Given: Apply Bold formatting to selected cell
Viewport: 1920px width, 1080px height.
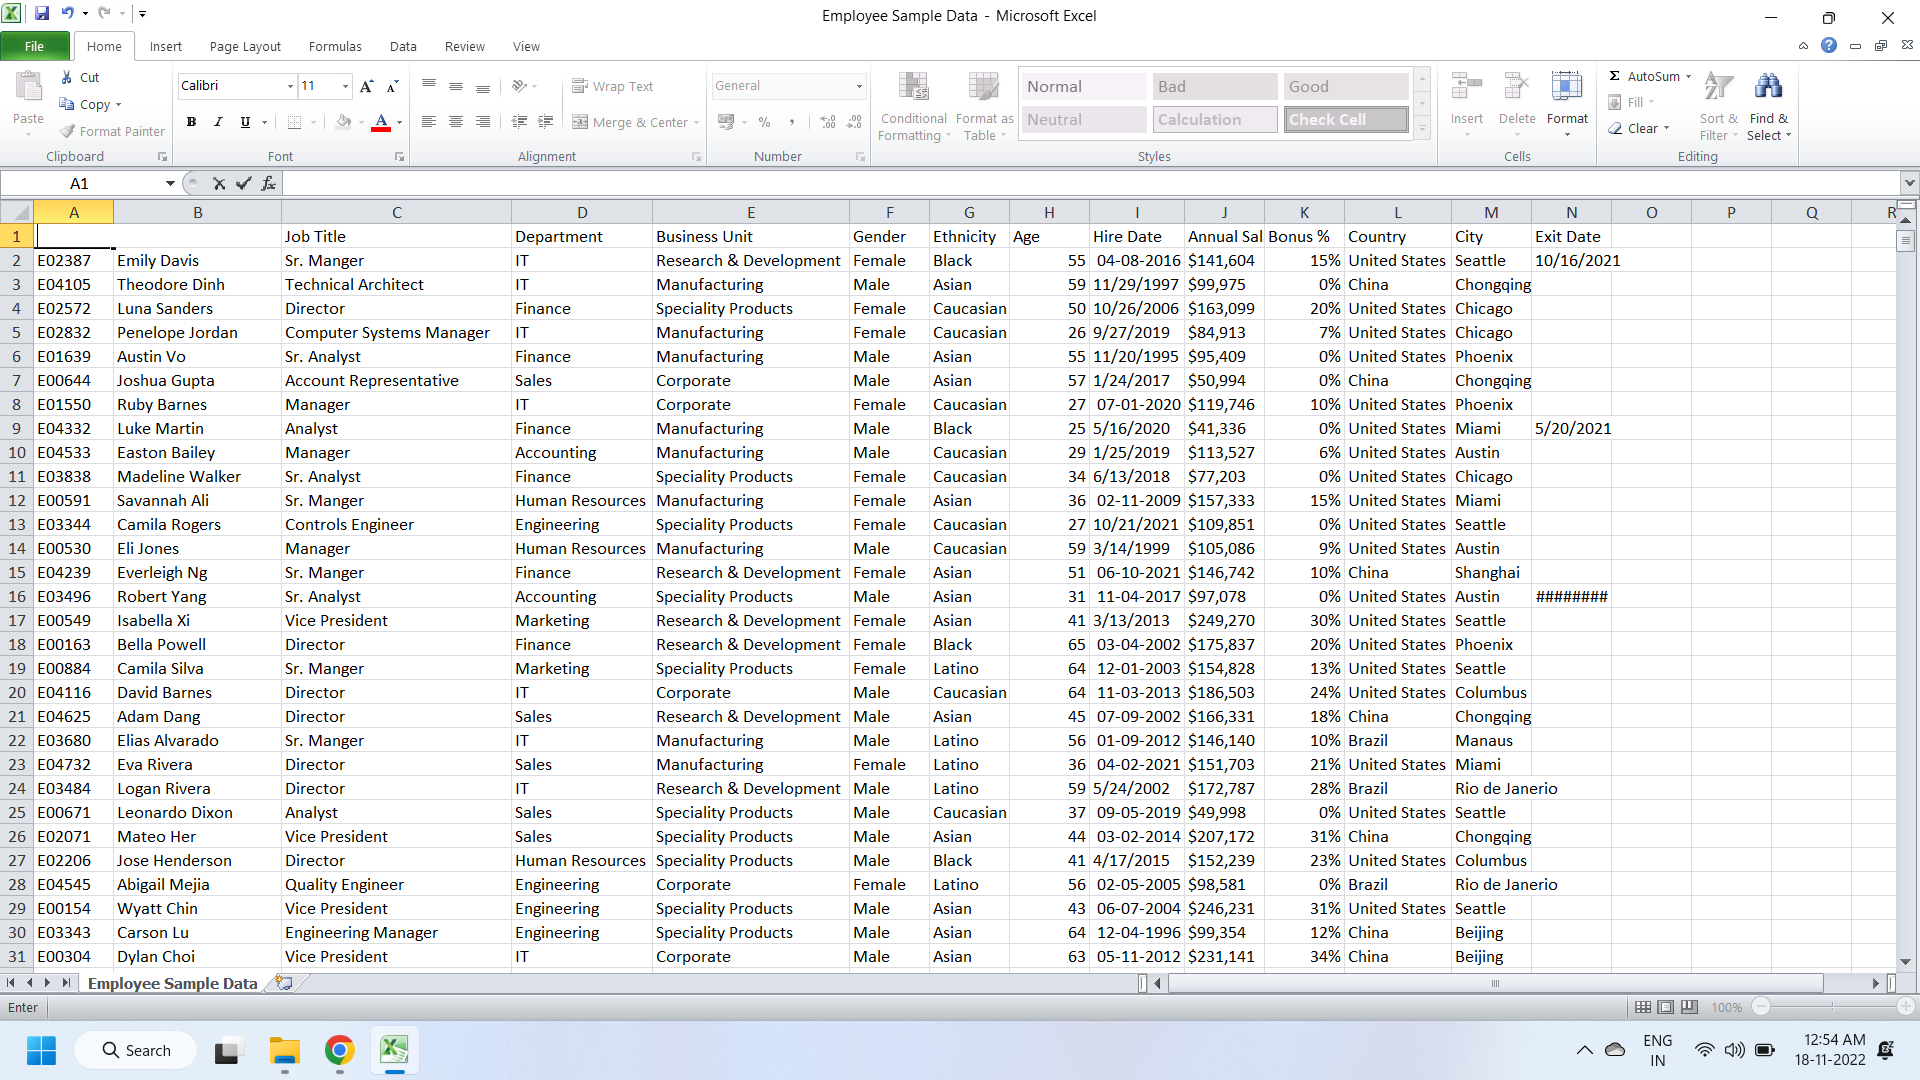Looking at the screenshot, I should (x=191, y=122).
